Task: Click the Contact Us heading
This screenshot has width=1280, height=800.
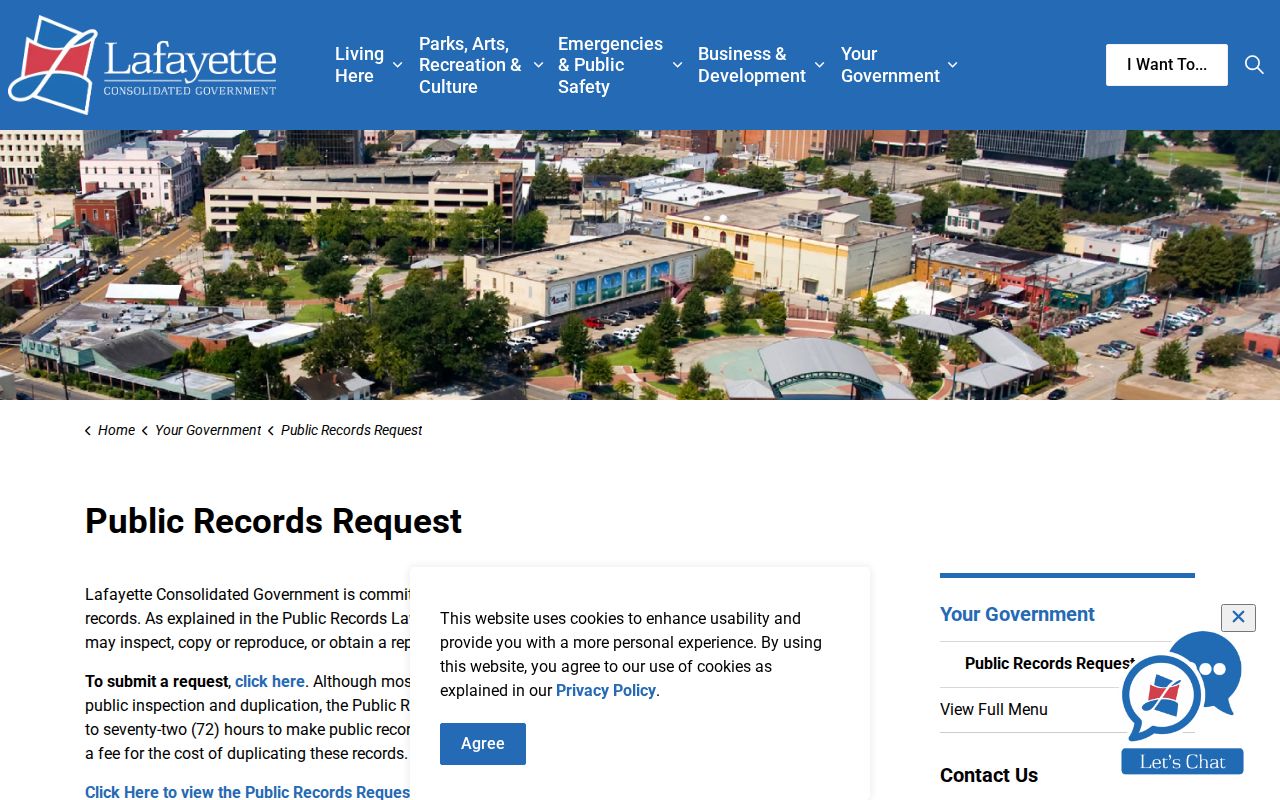Action: click(989, 775)
